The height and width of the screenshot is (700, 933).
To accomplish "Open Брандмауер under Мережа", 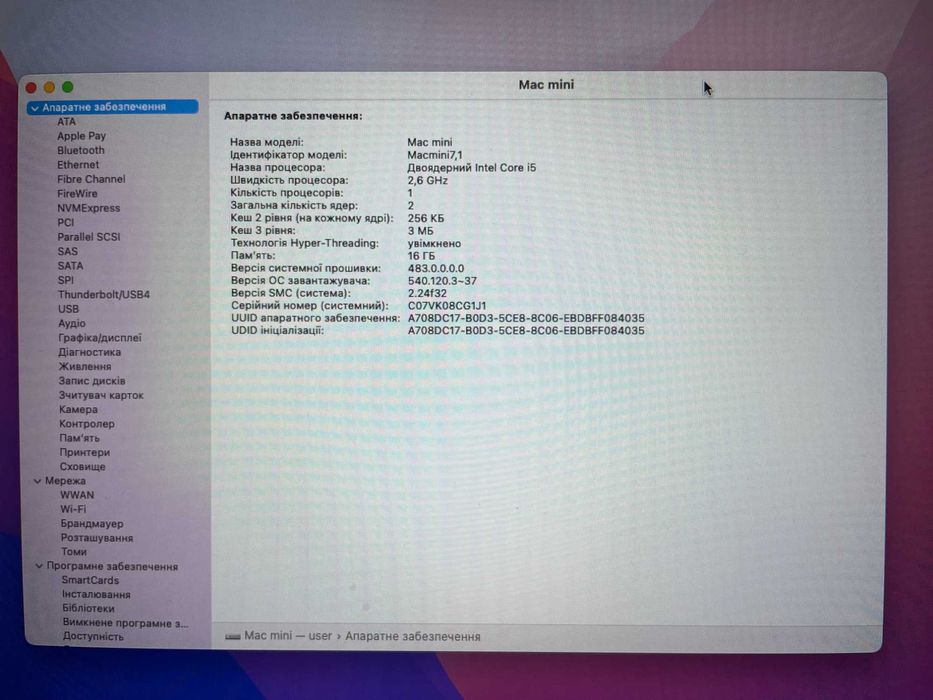I will click(92, 524).
